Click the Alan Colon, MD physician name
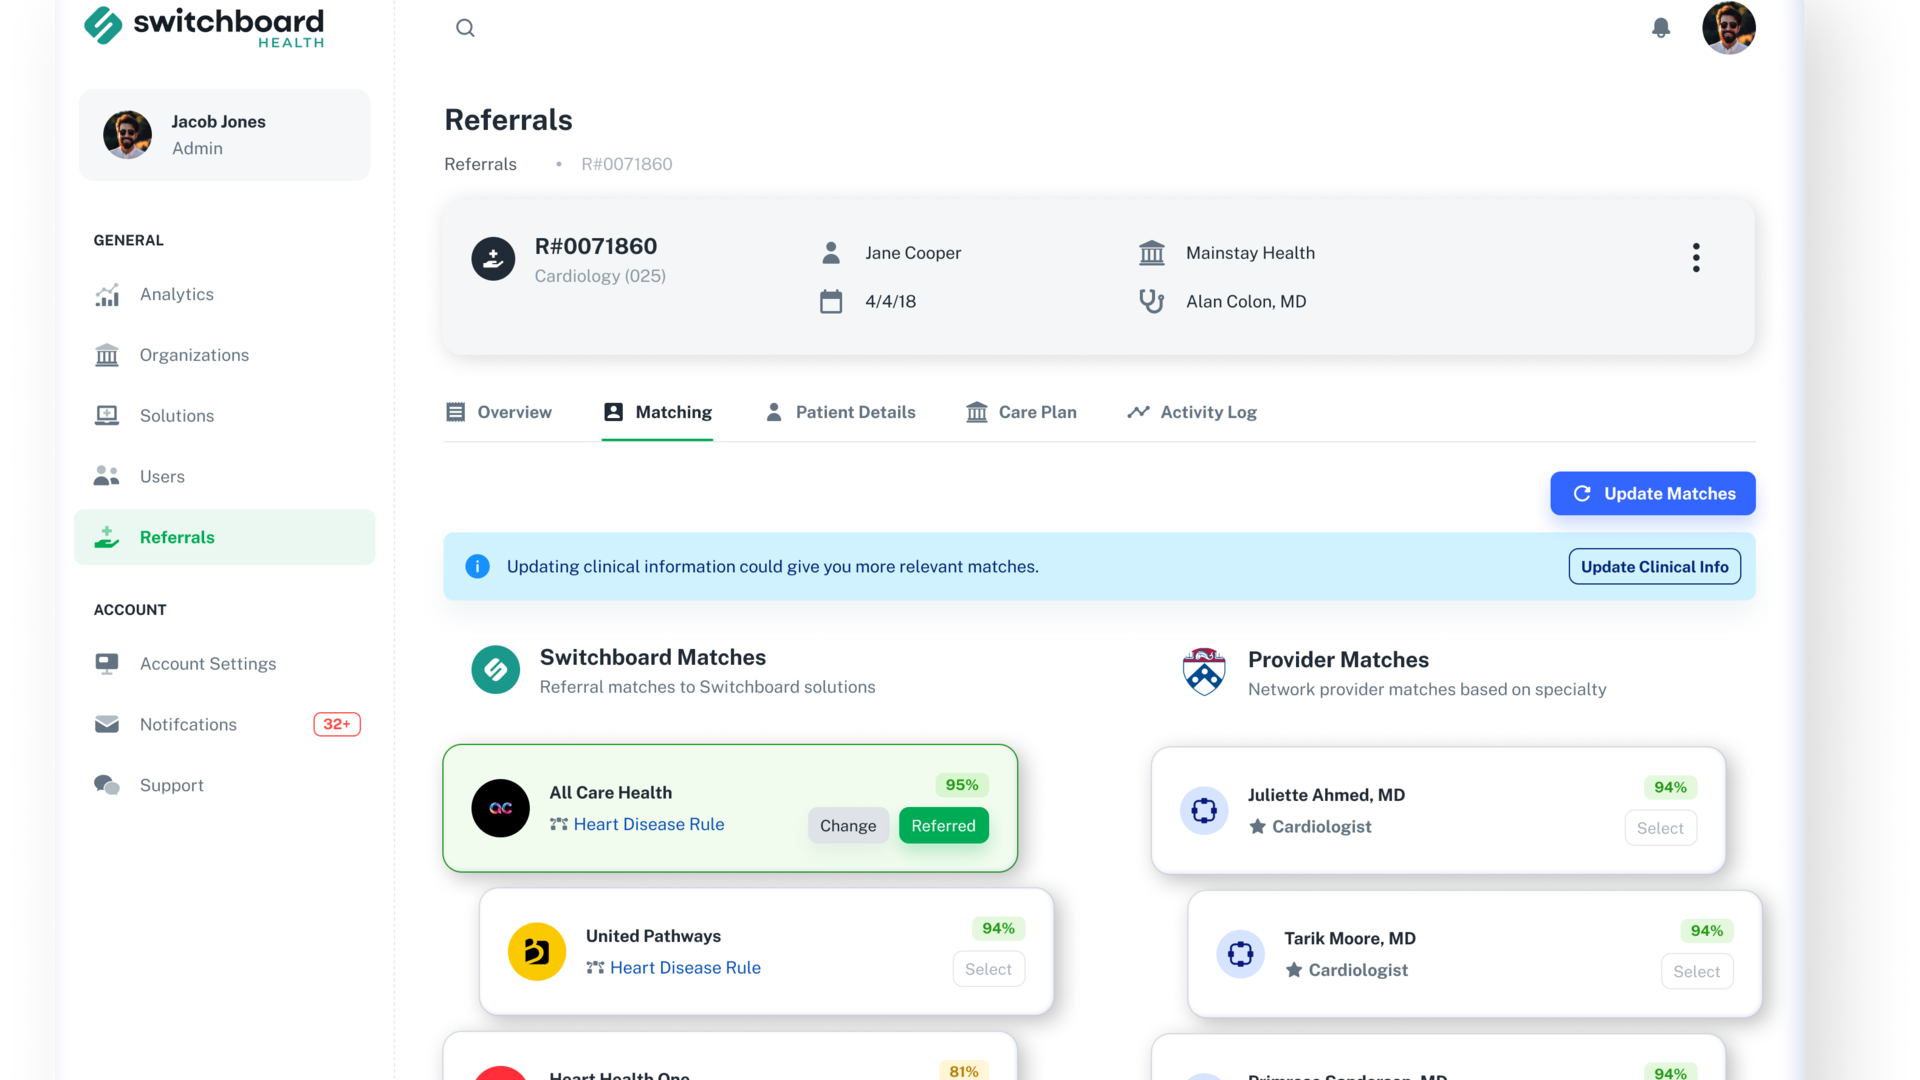The image size is (1920, 1080). [1246, 301]
